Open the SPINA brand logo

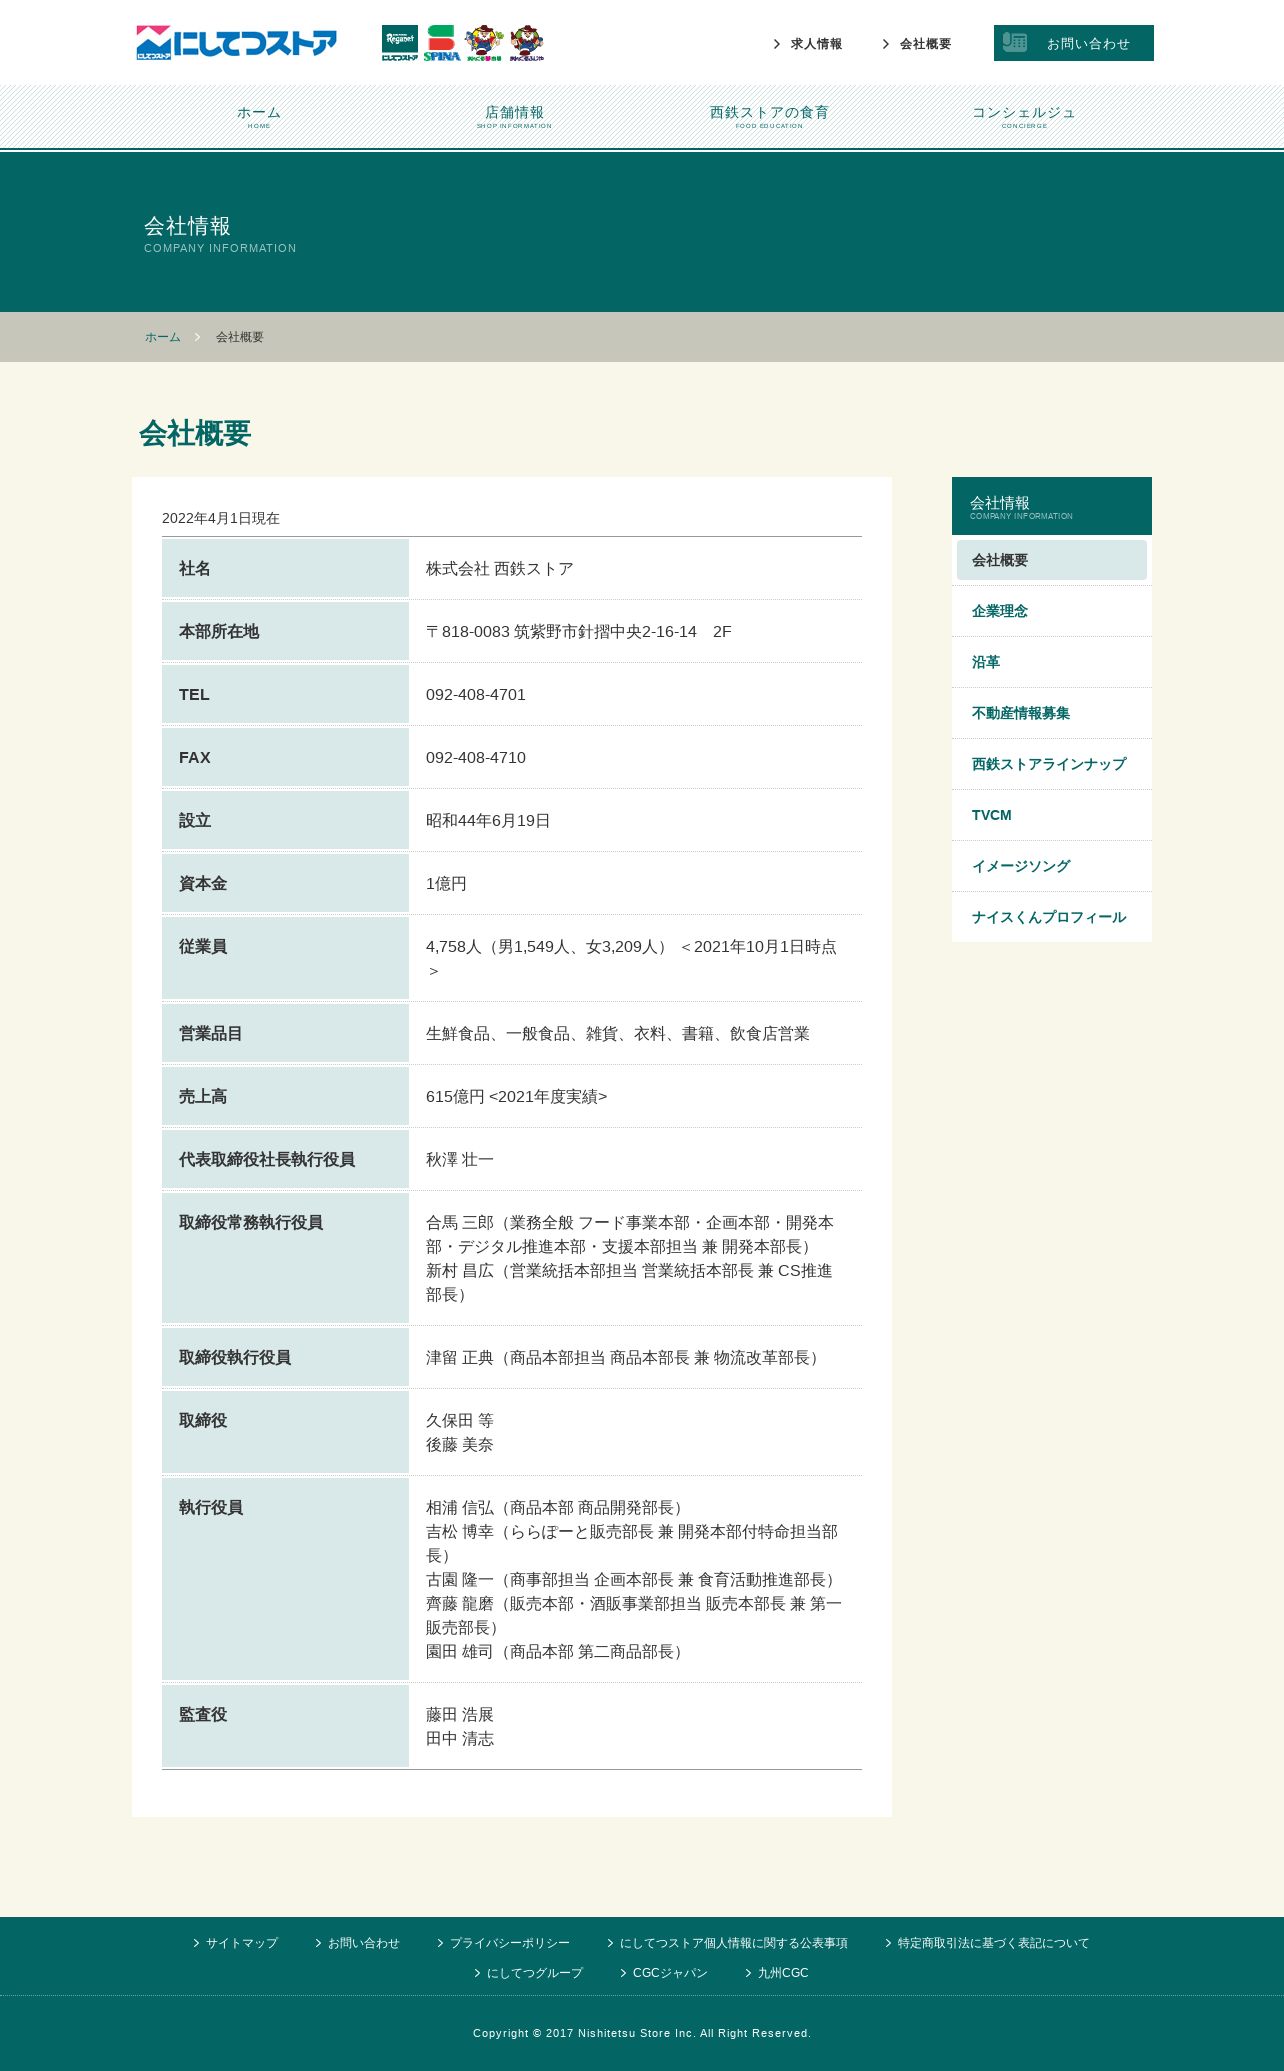(441, 43)
